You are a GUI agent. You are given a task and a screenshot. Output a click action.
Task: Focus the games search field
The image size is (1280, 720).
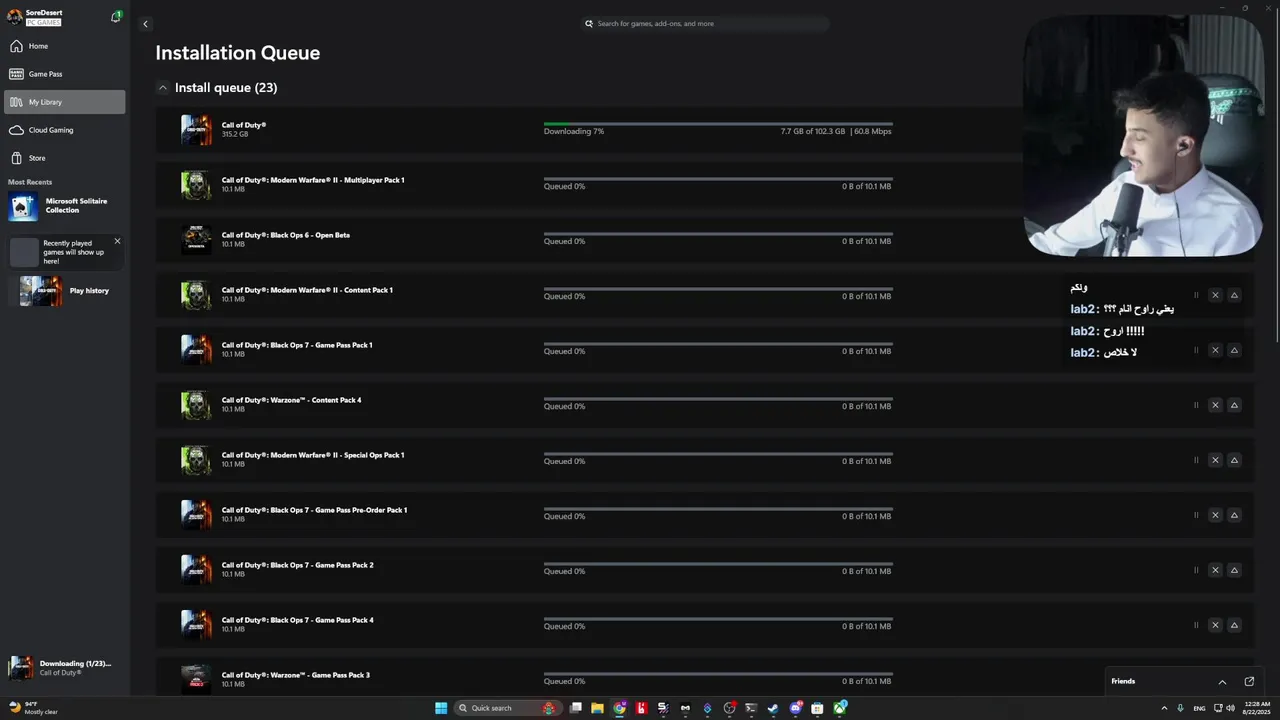tap(706, 23)
